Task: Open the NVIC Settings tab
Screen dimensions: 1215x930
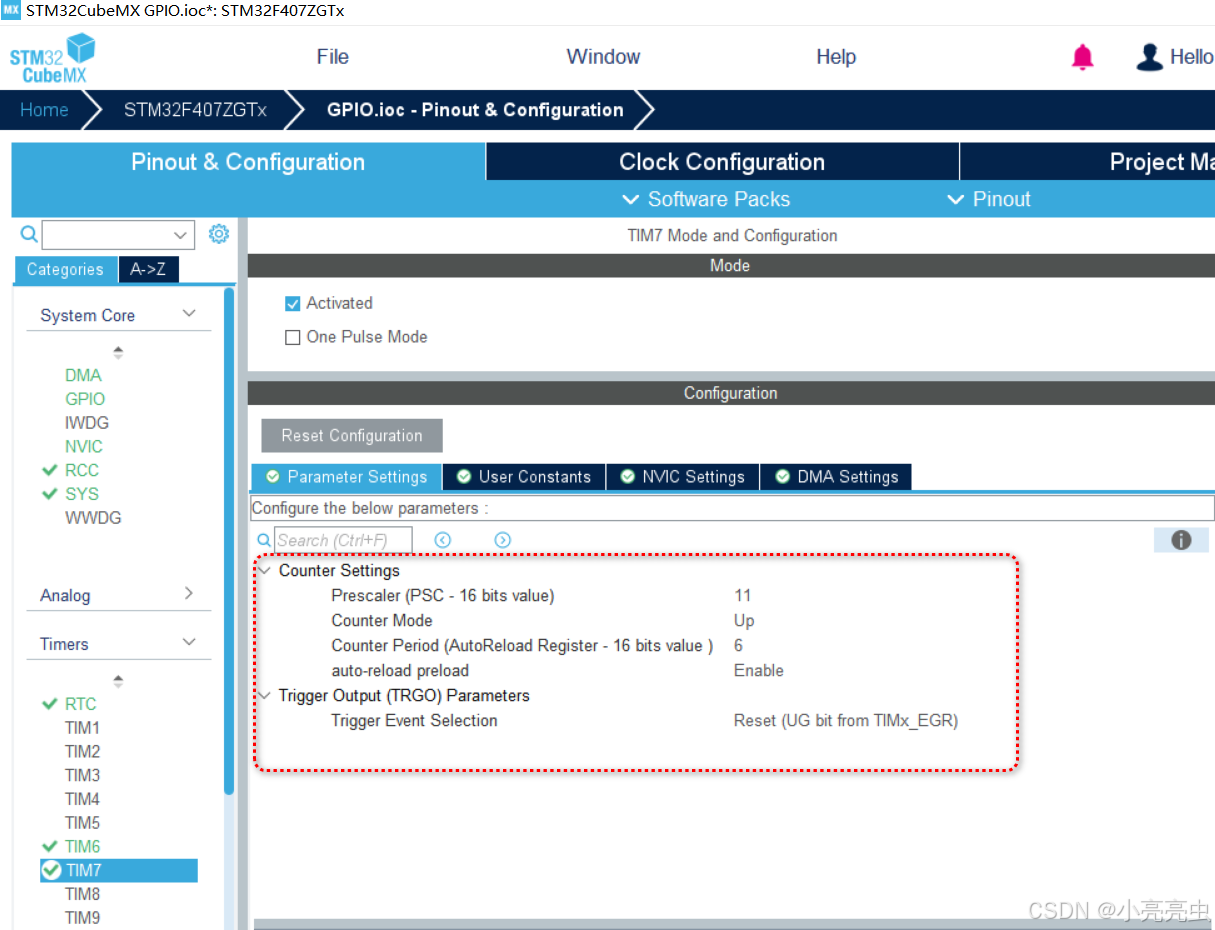Action: tap(683, 477)
